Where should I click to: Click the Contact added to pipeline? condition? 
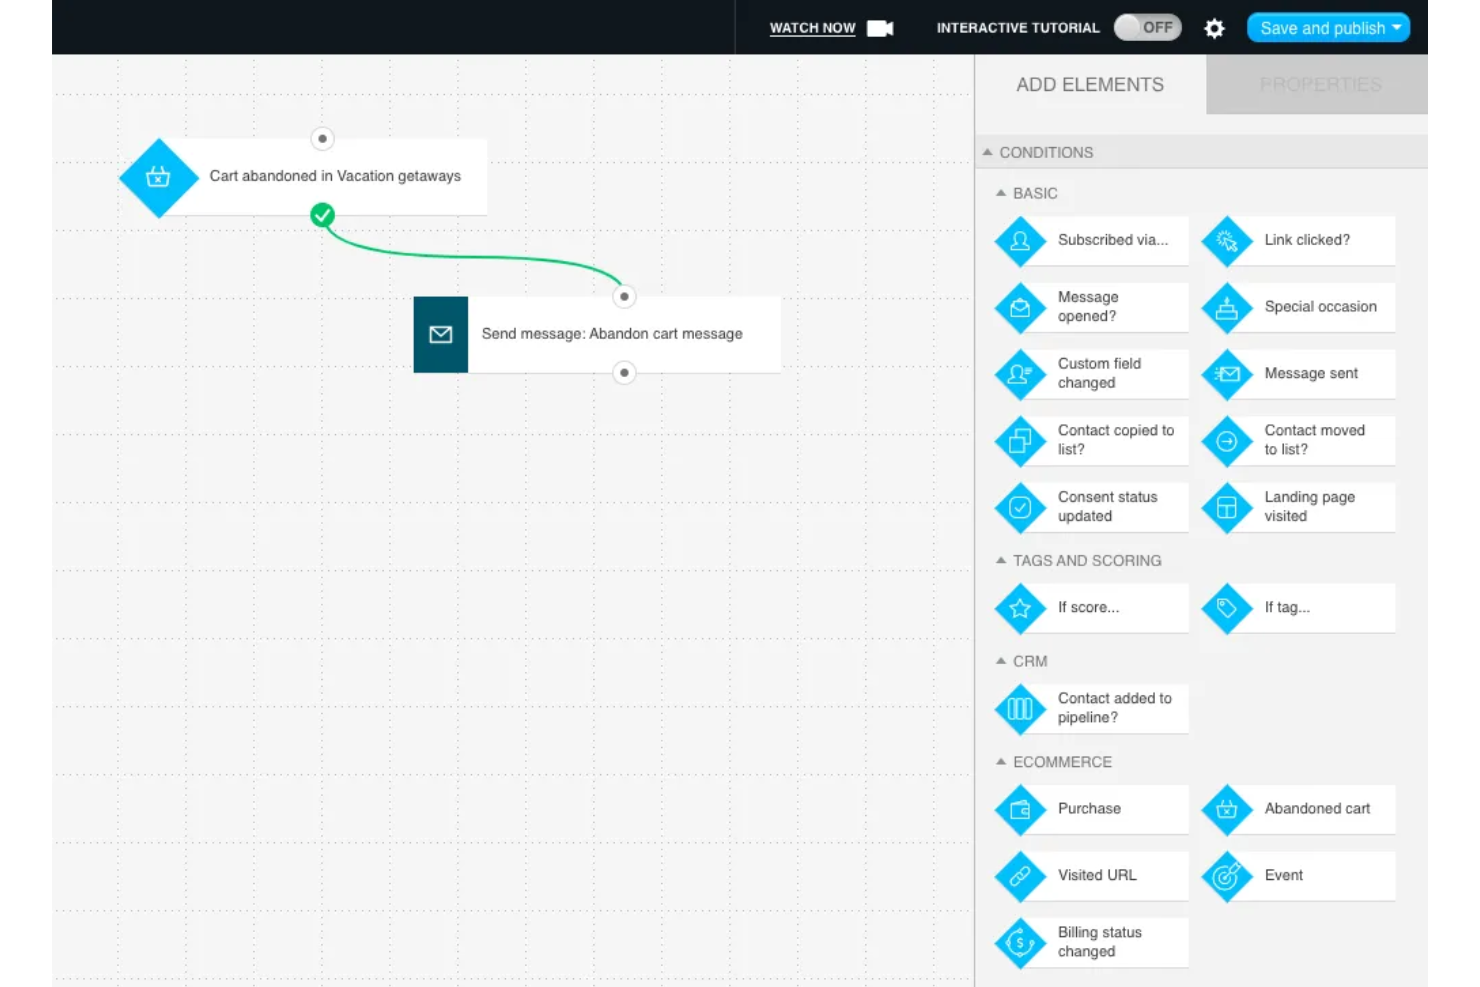(1091, 708)
